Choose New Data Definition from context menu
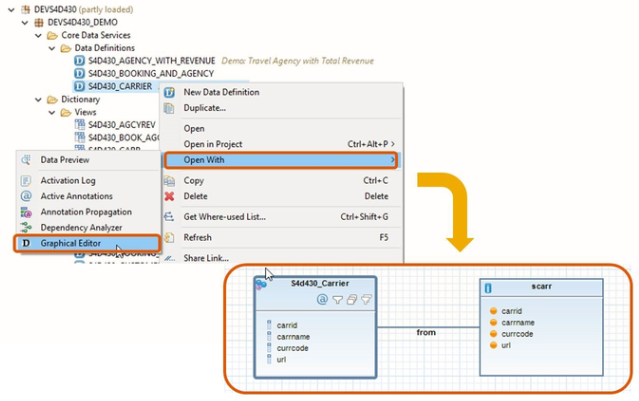639x401 pixels. [221, 92]
